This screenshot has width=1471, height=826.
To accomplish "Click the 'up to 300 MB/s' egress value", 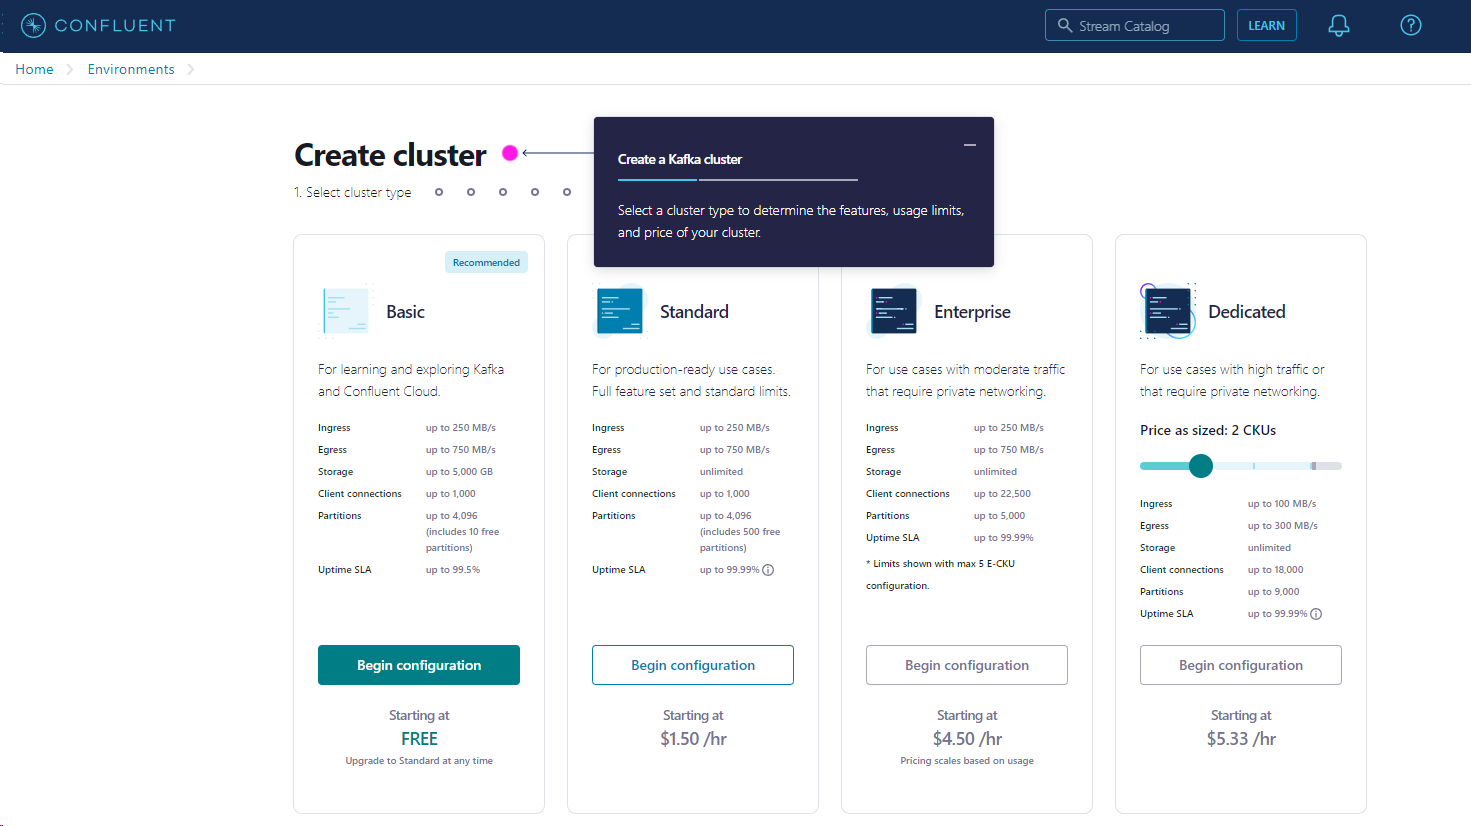I will coord(1283,526).
